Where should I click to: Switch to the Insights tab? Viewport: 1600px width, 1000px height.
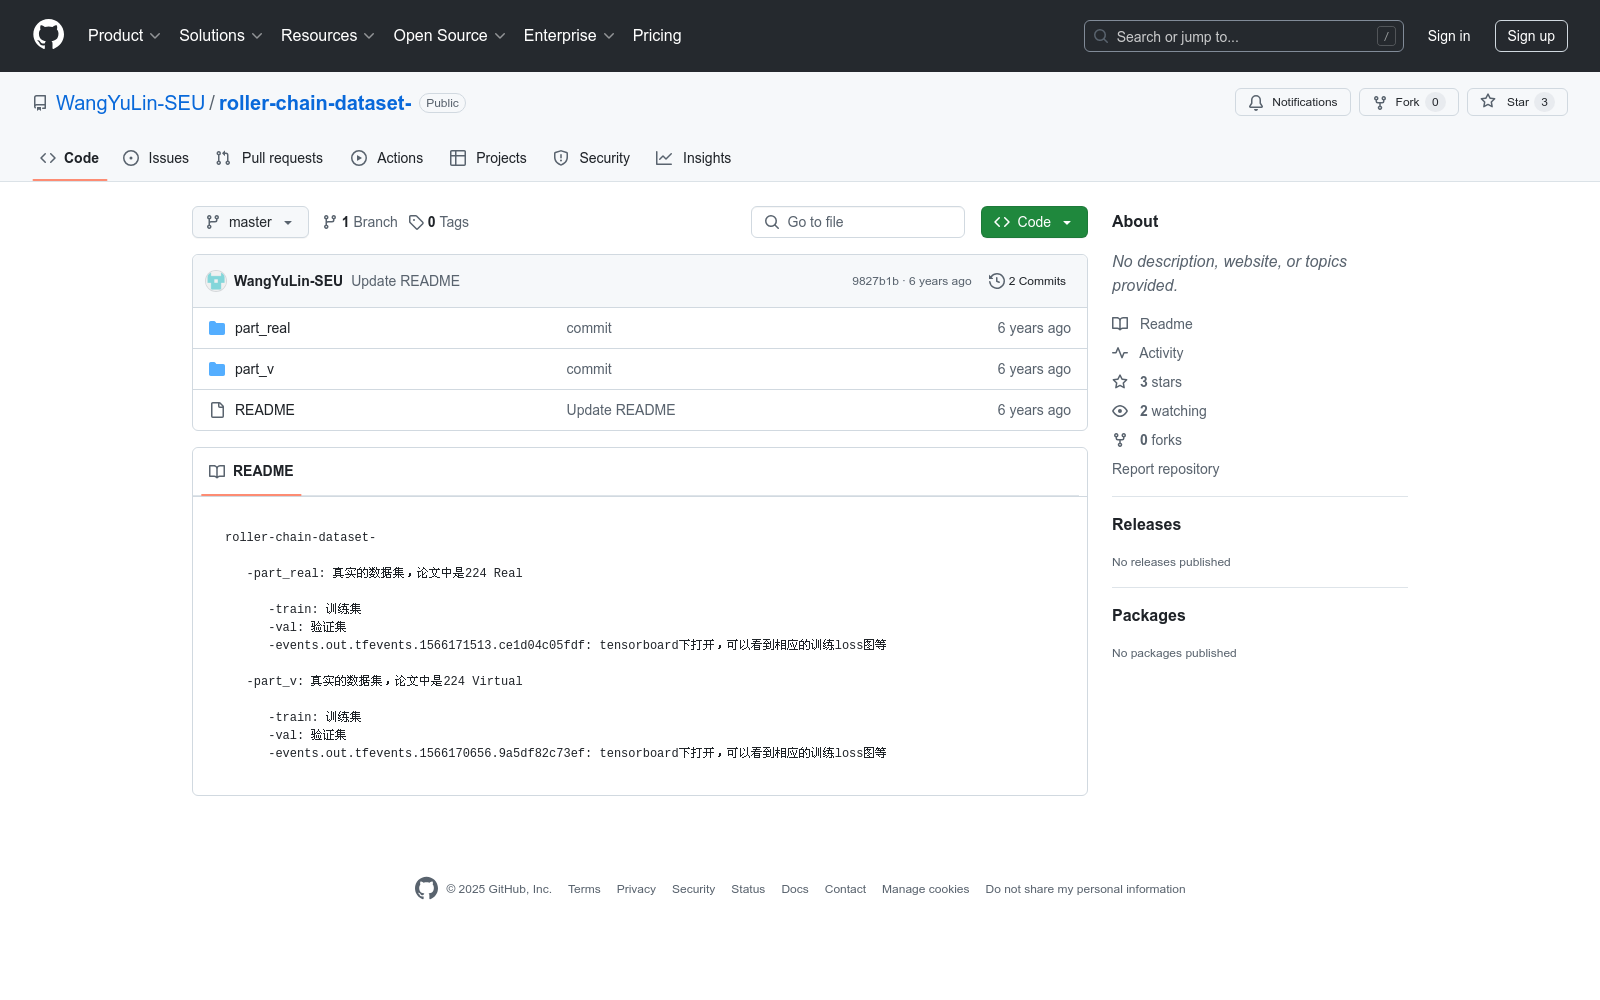pyautogui.click(x=693, y=158)
